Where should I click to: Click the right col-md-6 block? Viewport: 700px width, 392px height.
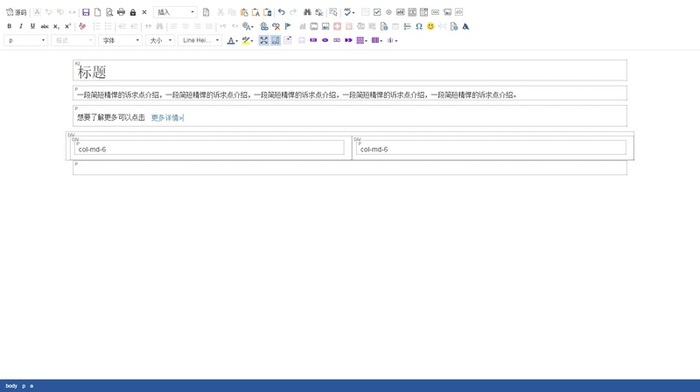[491, 148]
